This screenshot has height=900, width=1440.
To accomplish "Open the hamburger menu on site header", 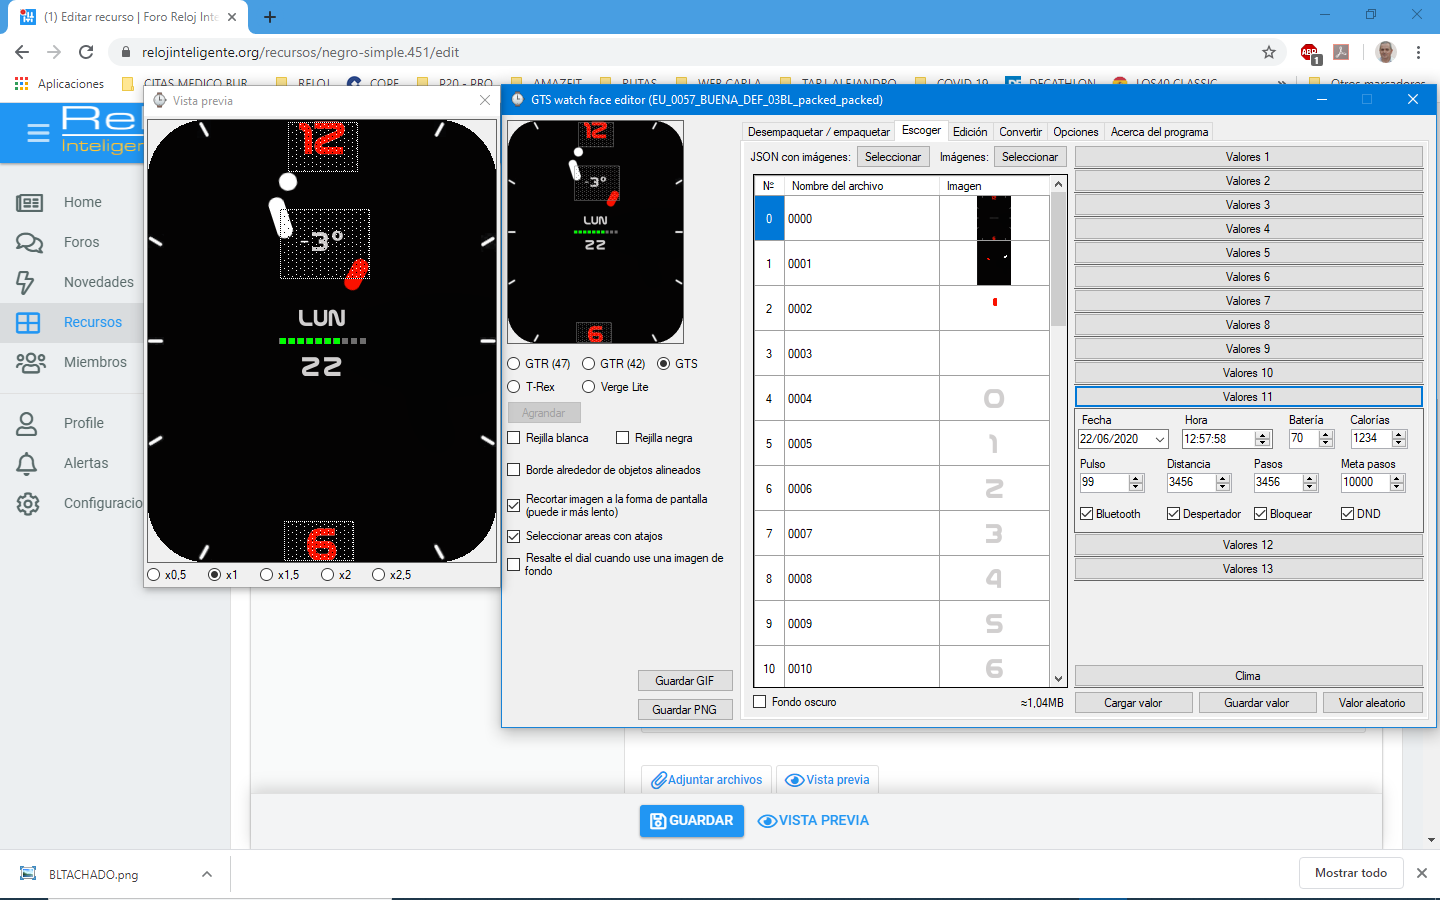I will pos(38,133).
